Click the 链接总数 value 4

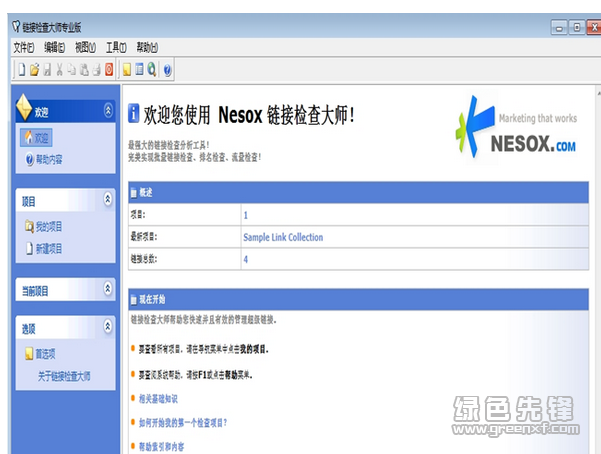[246, 260]
